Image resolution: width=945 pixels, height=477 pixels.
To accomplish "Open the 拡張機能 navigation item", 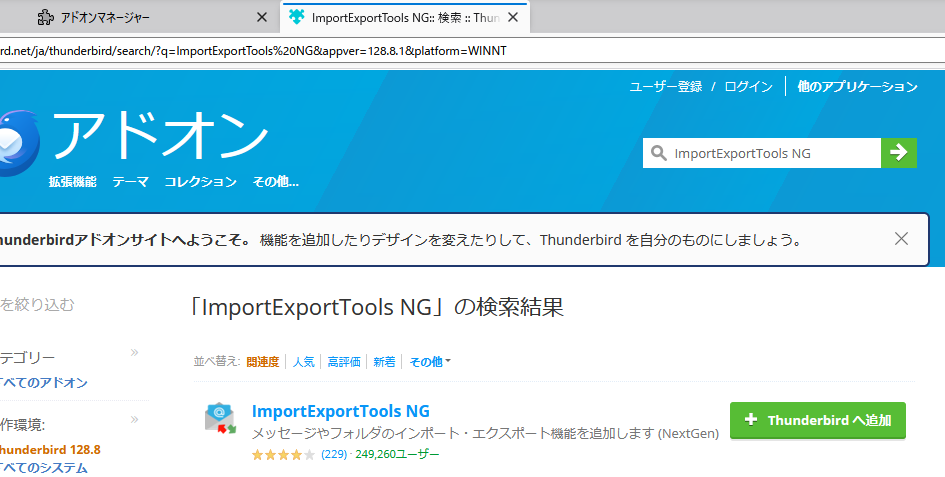I will coord(72,182).
